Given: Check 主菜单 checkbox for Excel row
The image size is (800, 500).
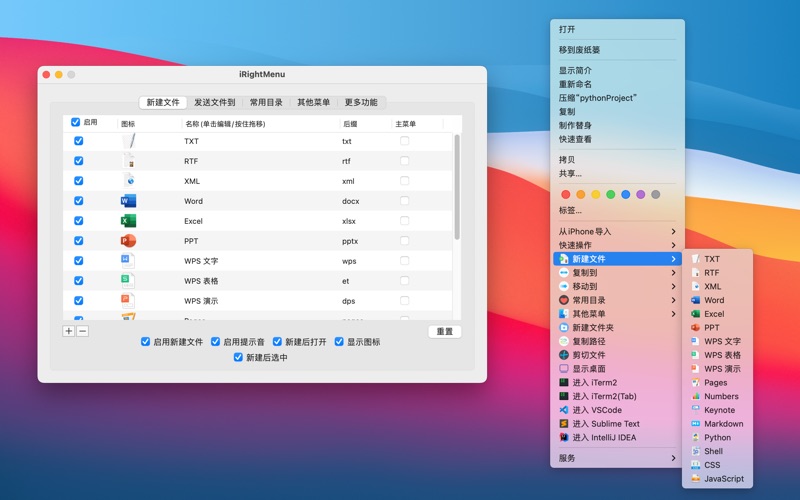Looking at the screenshot, I should click(405, 220).
